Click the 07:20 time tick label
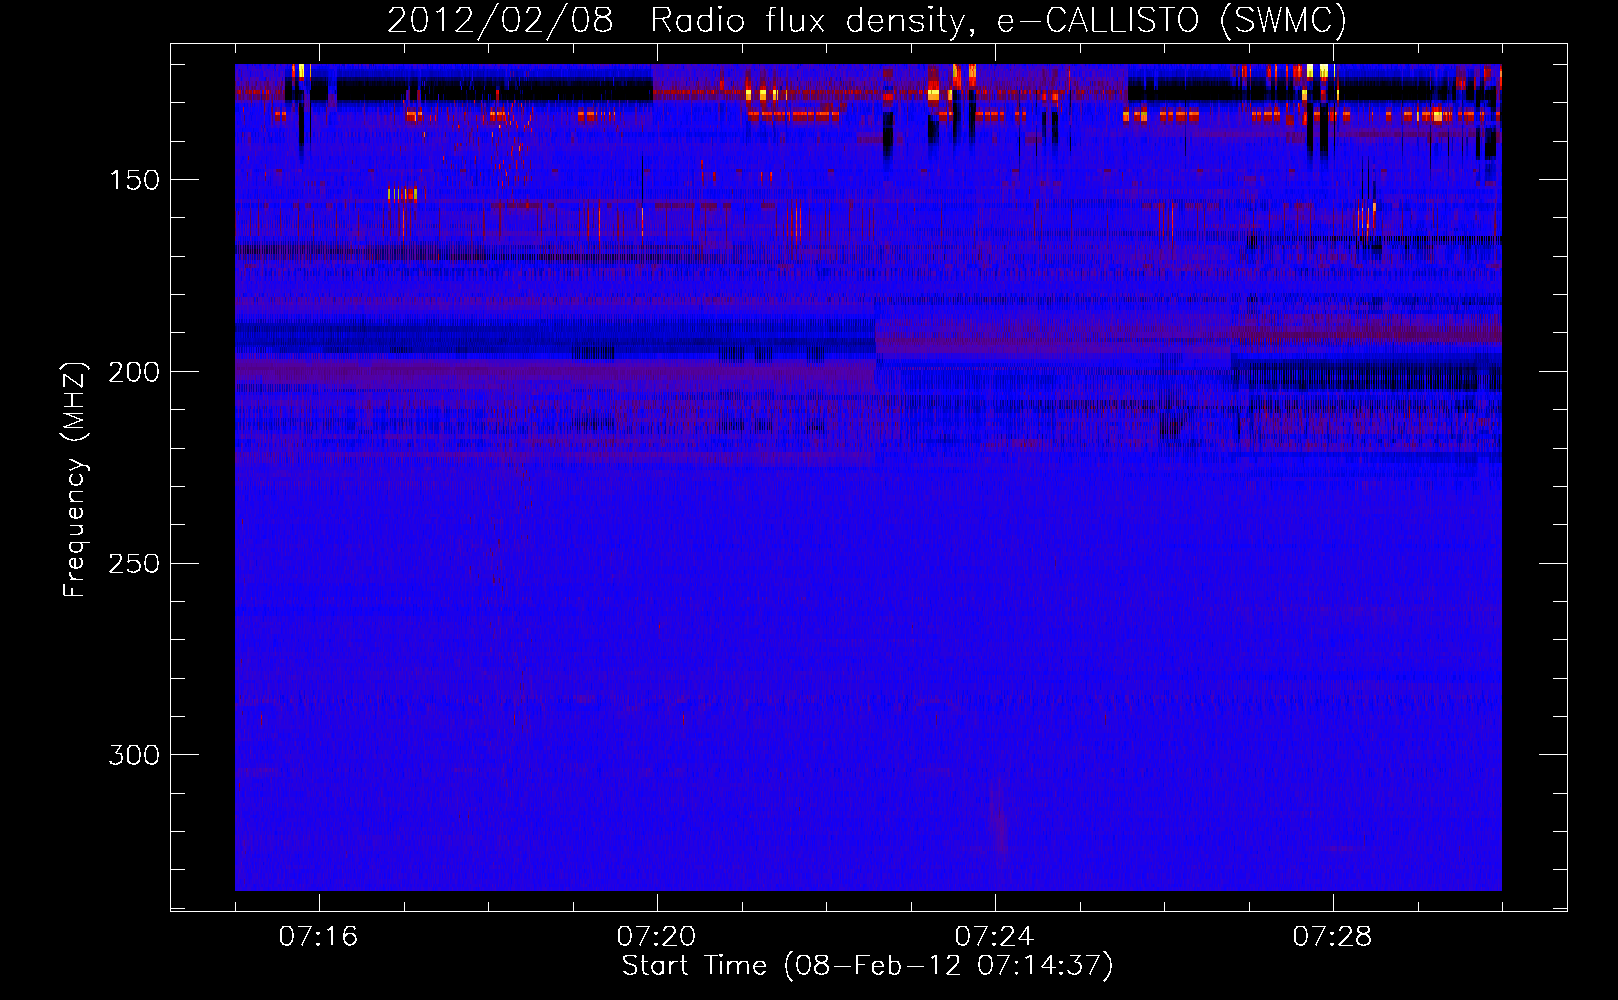 coord(656,937)
